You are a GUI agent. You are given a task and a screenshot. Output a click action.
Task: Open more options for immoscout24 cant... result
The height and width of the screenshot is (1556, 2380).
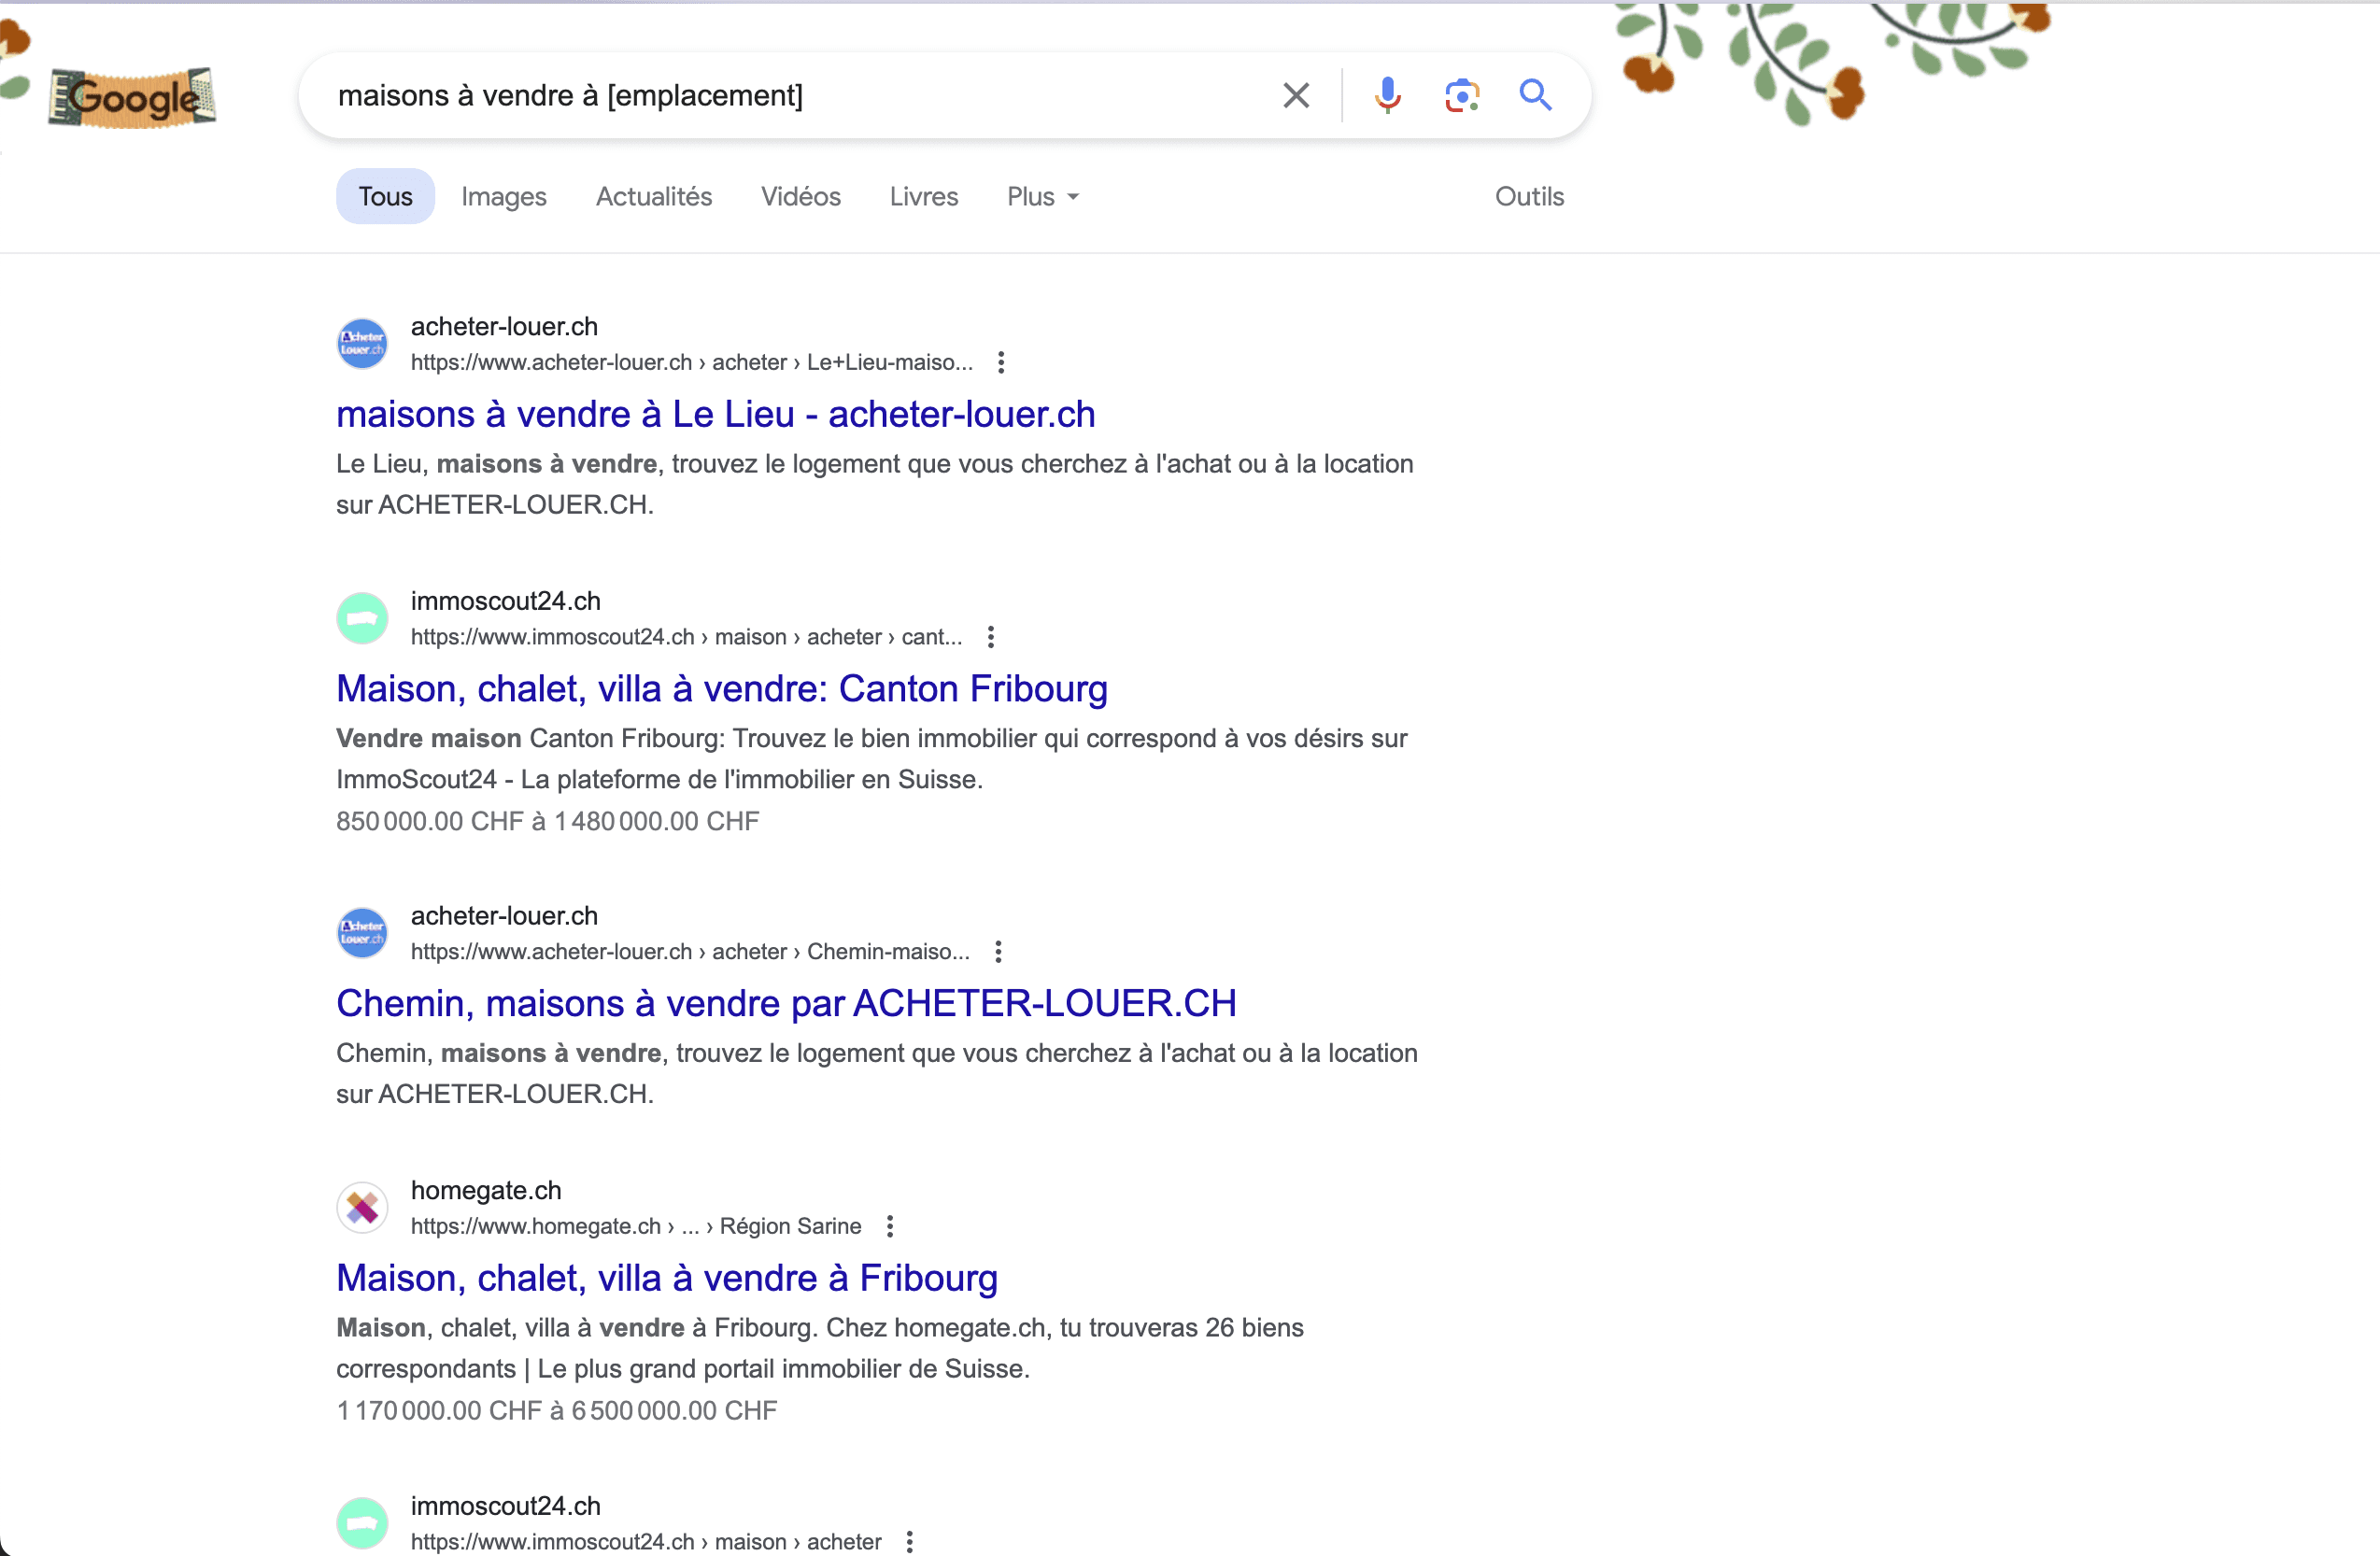tap(990, 637)
